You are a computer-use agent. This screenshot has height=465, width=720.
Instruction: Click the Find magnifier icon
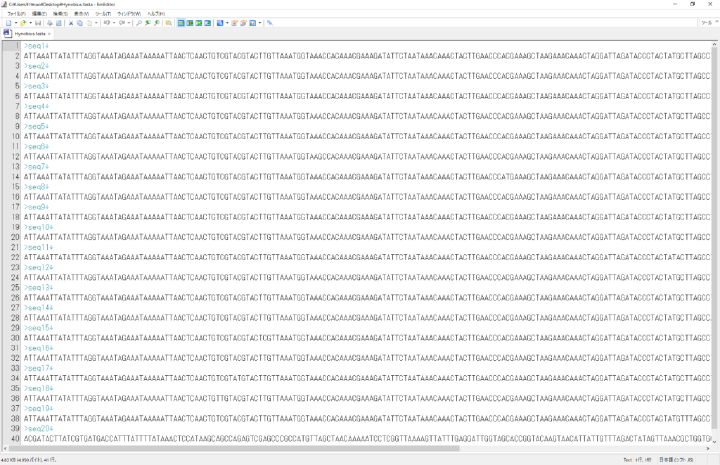(x=139, y=22)
